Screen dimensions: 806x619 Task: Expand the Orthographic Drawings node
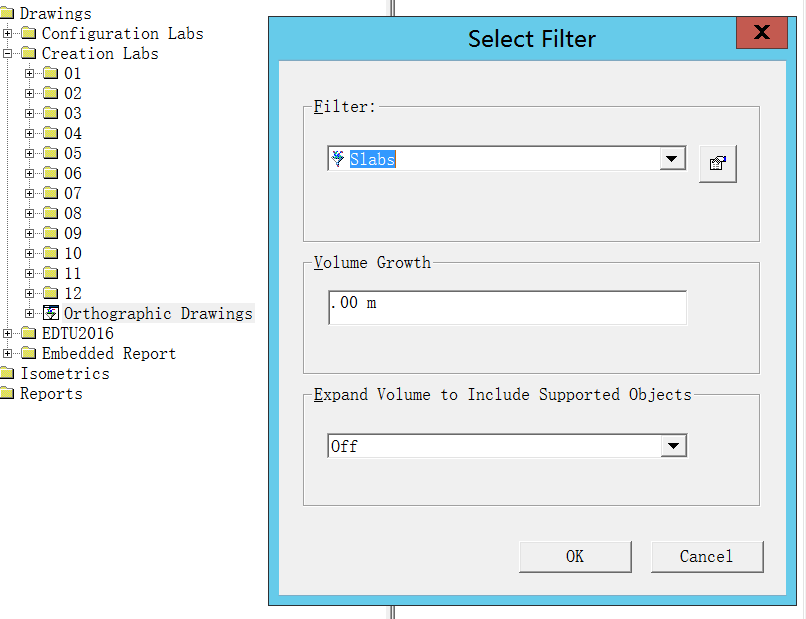coord(29,313)
